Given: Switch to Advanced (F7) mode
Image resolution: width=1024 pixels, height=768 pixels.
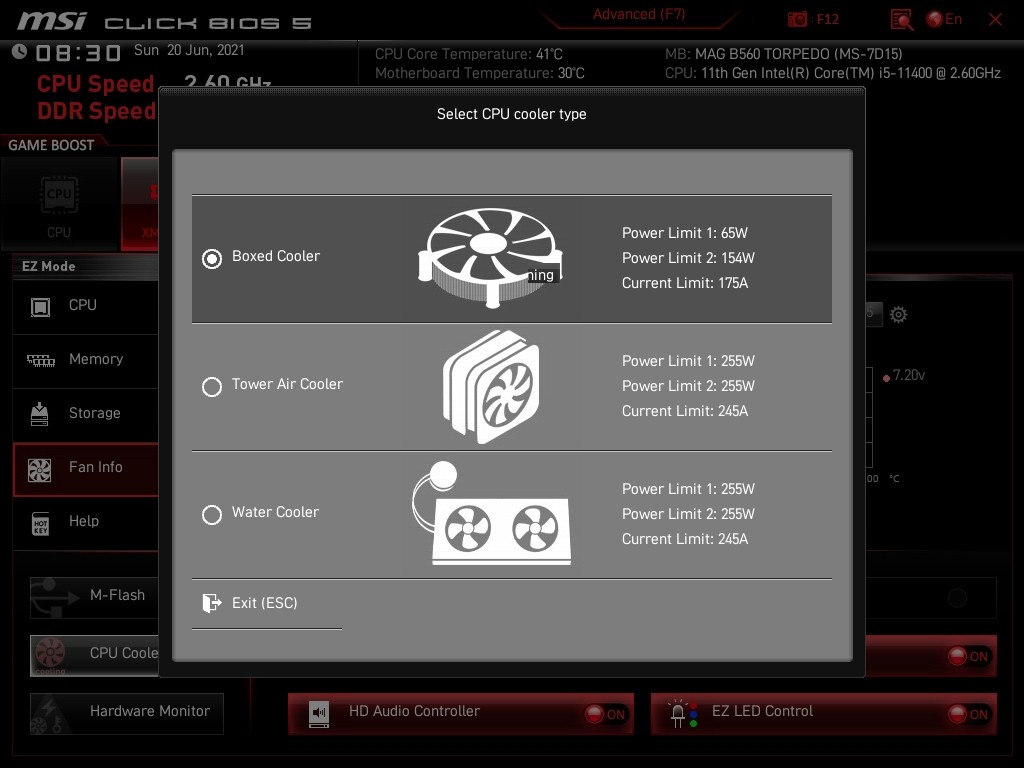Looking at the screenshot, I should pos(638,14).
